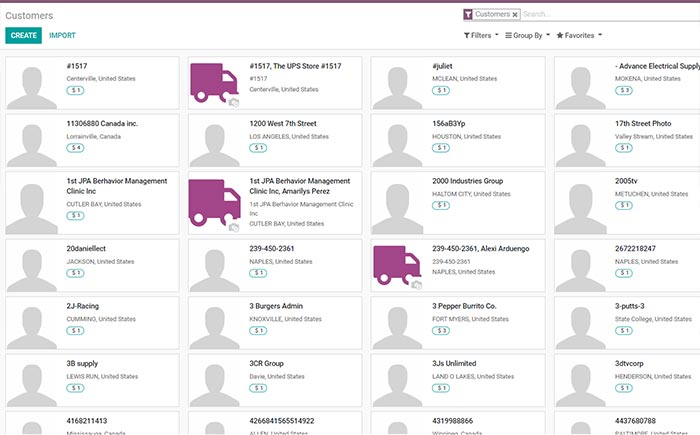
Task: Click the purple filter funnel icon in search
Action: (468, 15)
